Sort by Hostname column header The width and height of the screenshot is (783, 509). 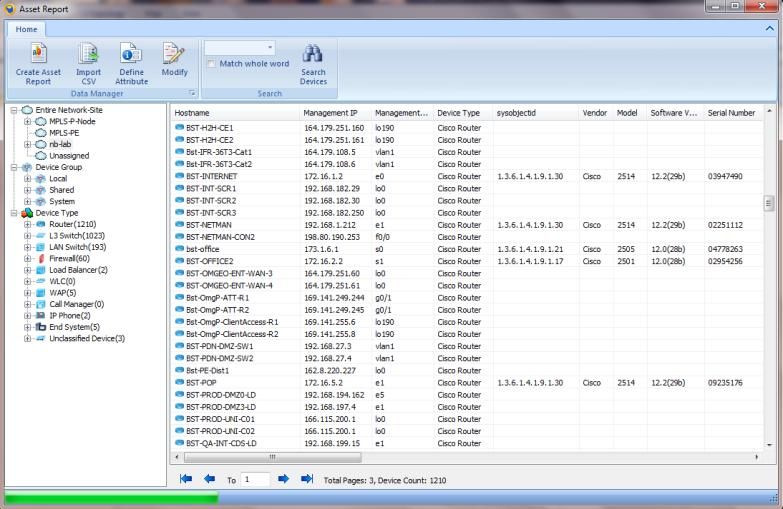click(235, 113)
